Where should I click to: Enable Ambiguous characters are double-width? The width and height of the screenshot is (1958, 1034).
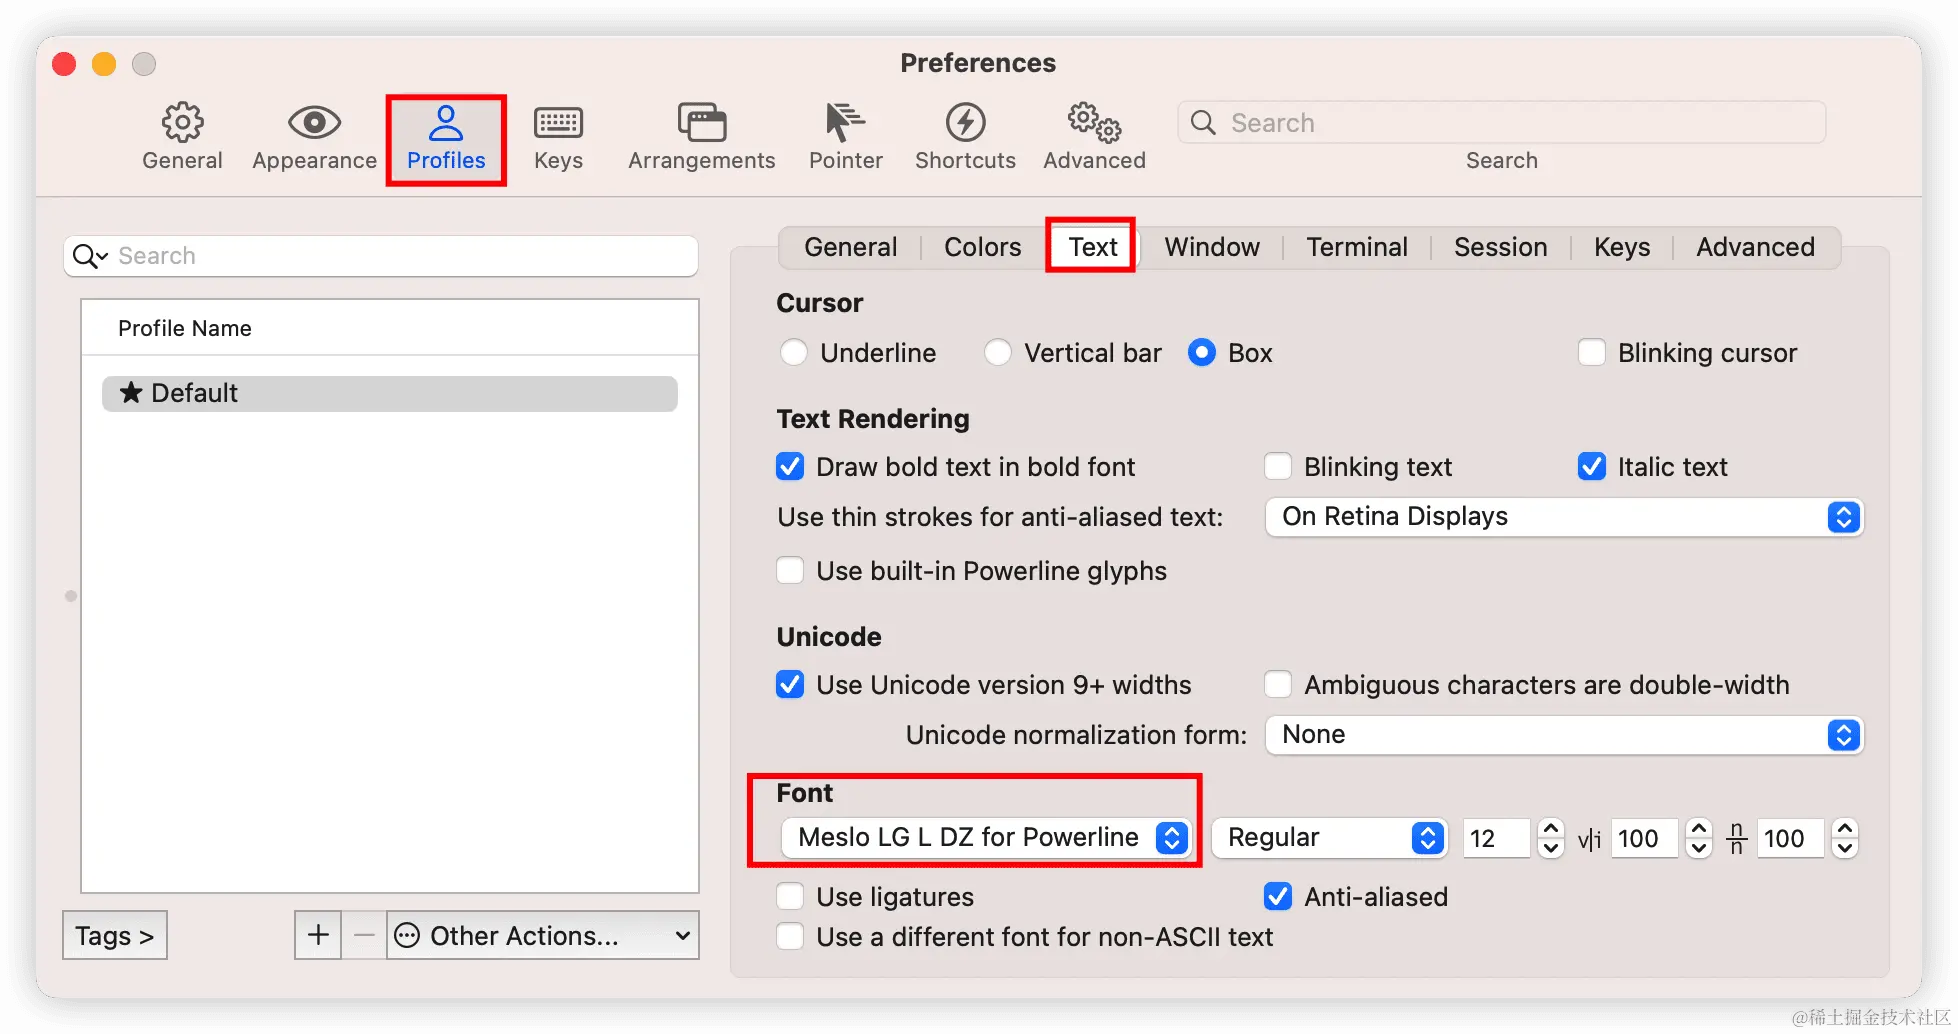1278,685
